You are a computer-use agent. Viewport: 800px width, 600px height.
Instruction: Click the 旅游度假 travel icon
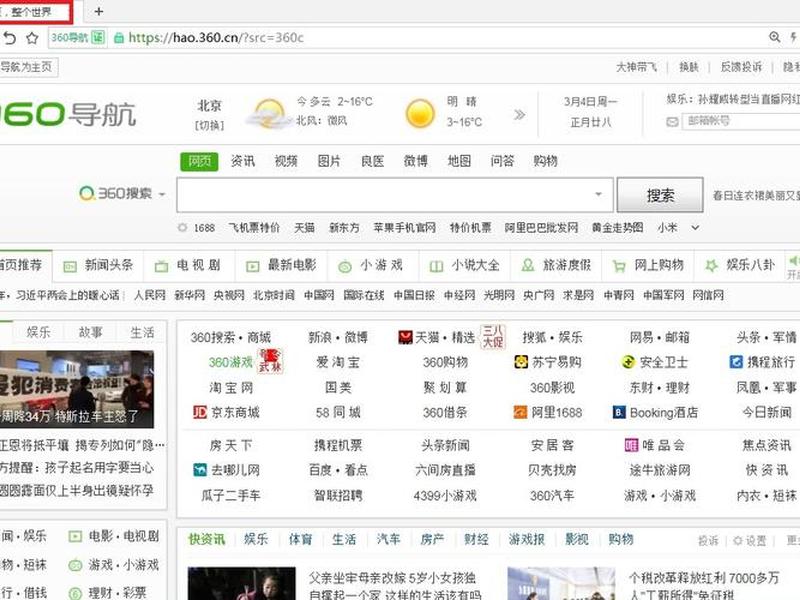[528, 265]
